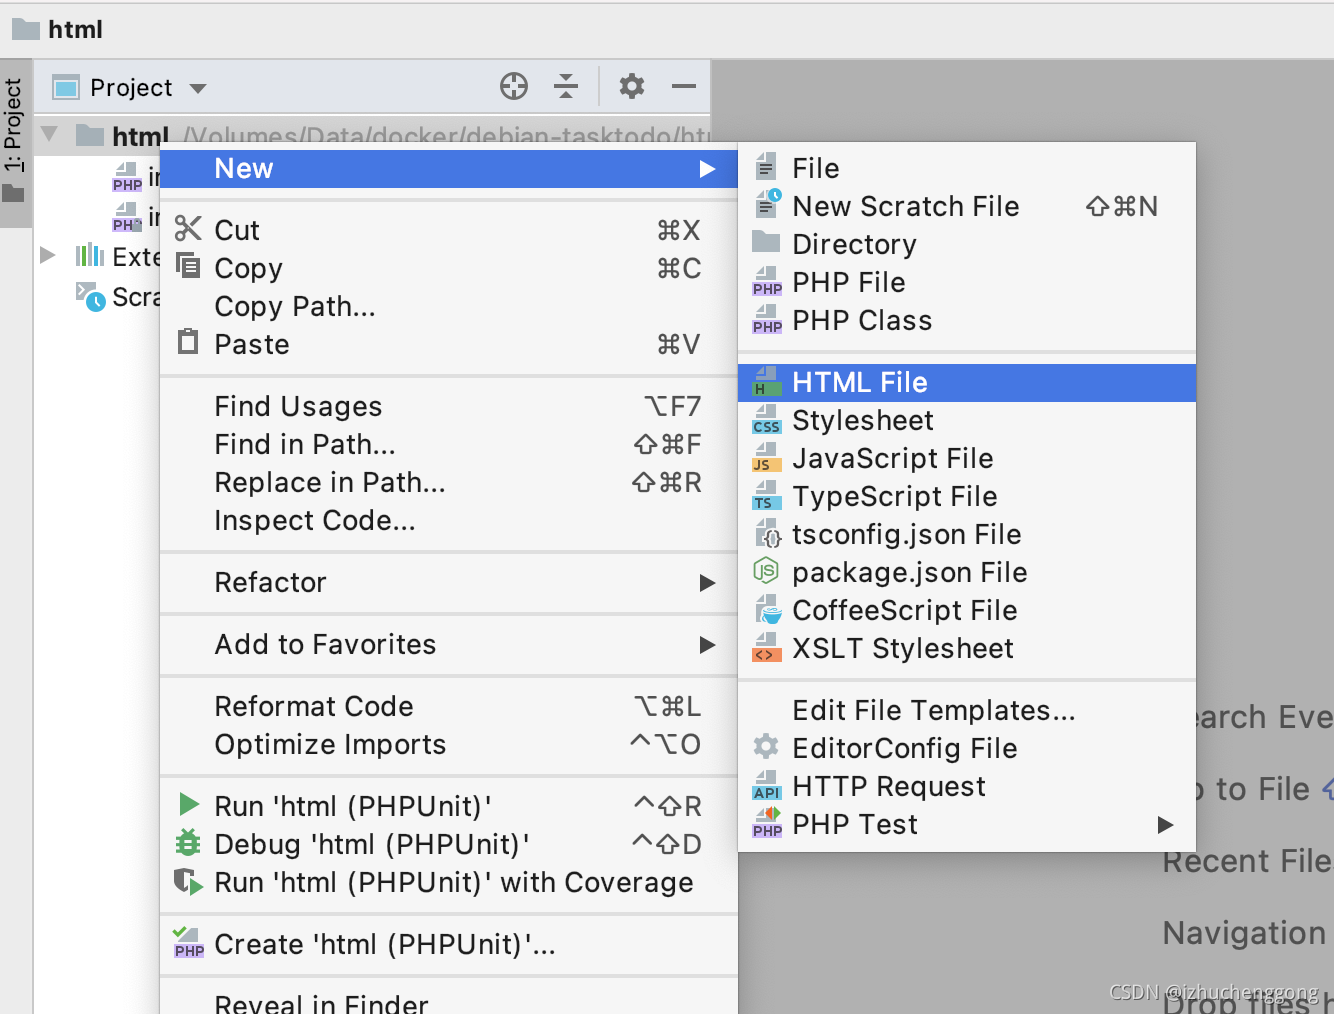Open the Project view dropdown arrow
This screenshot has width=1334, height=1014.
point(198,88)
